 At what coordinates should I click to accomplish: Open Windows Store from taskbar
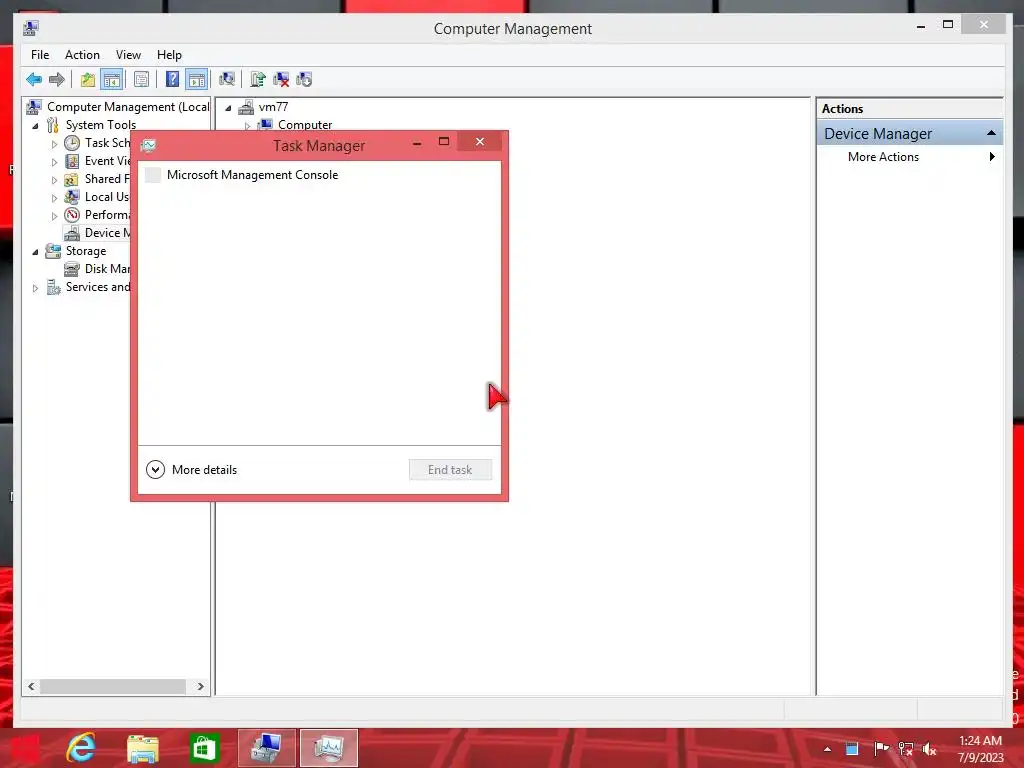[x=204, y=748]
